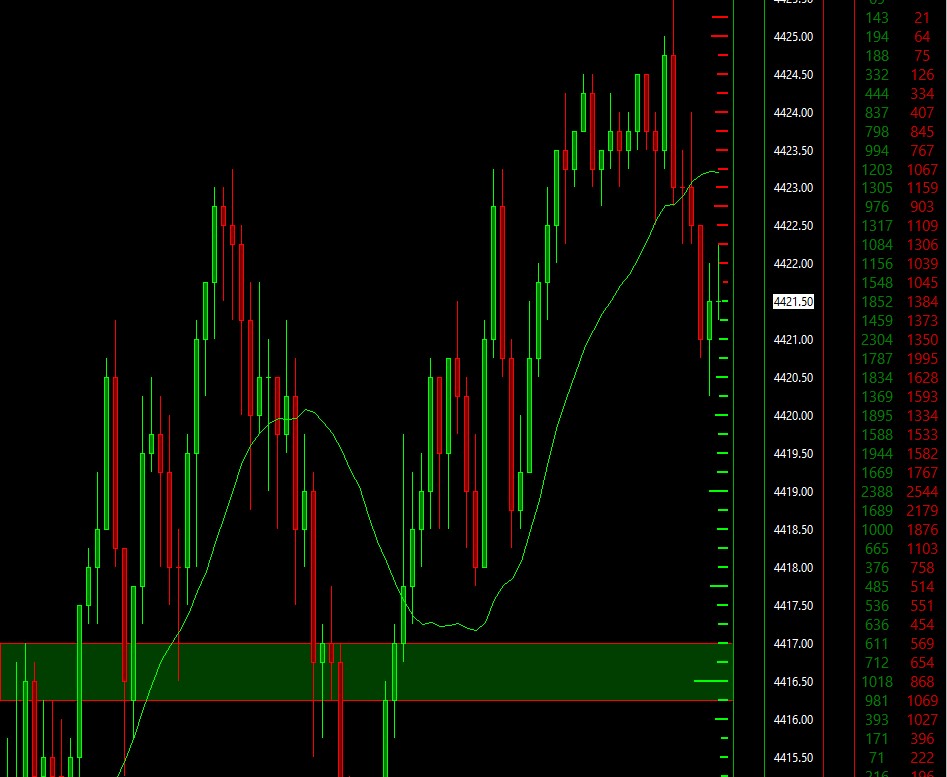The width and height of the screenshot is (947, 777).
Task: Click green volume value 194
Action: click(x=877, y=37)
